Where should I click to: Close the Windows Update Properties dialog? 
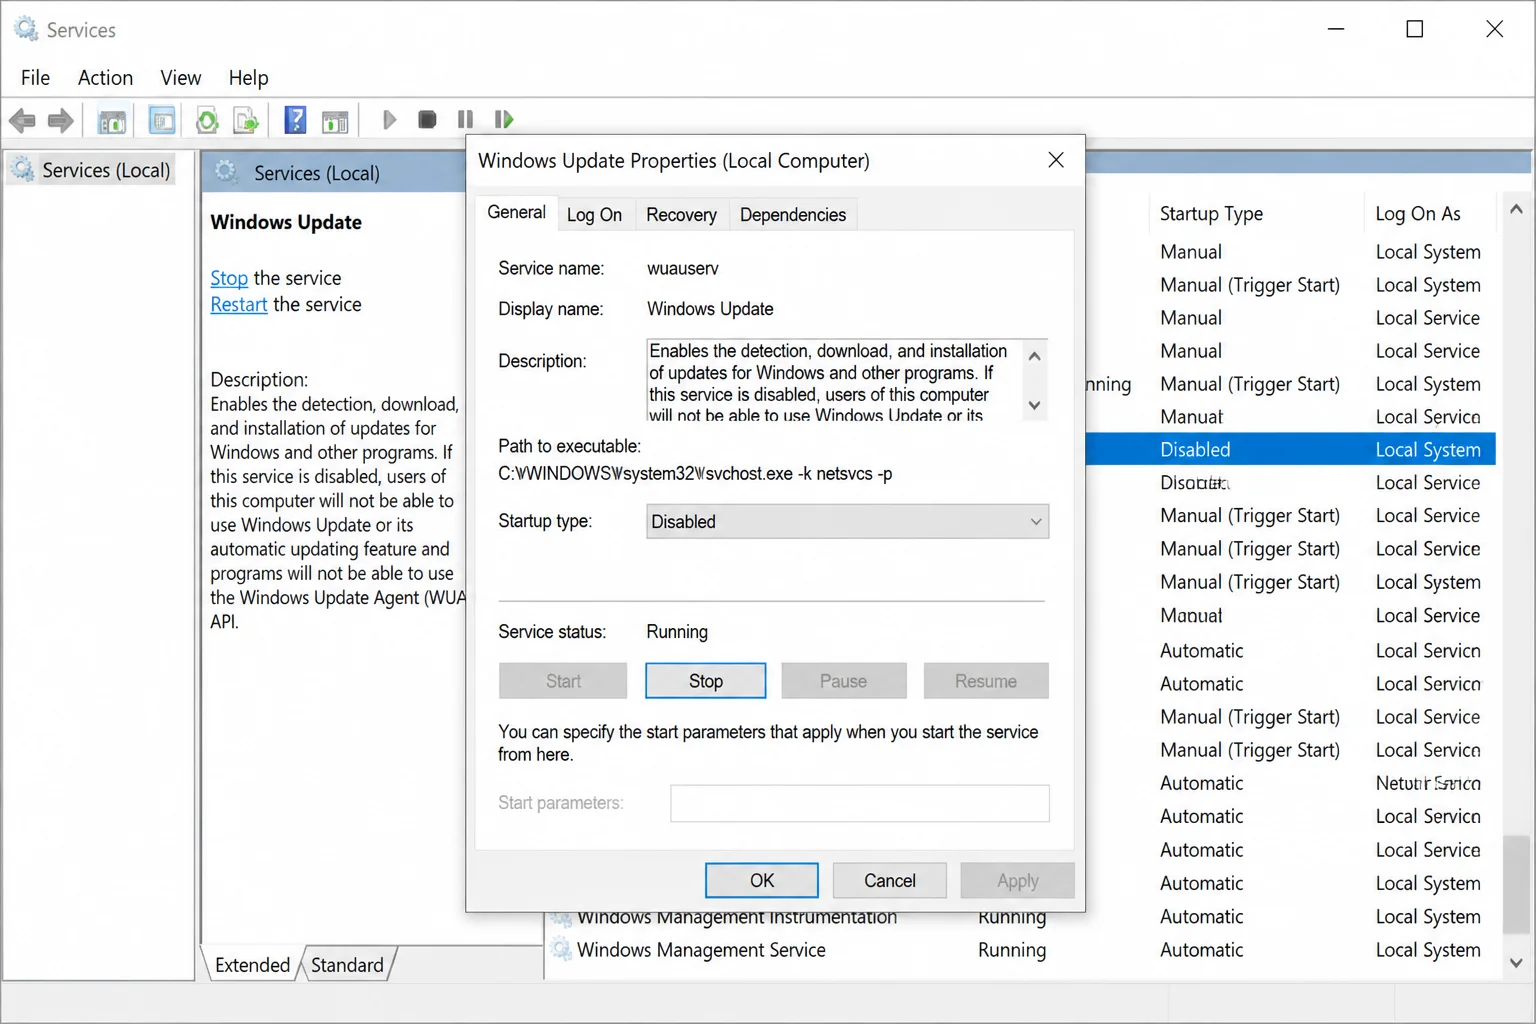1056,160
